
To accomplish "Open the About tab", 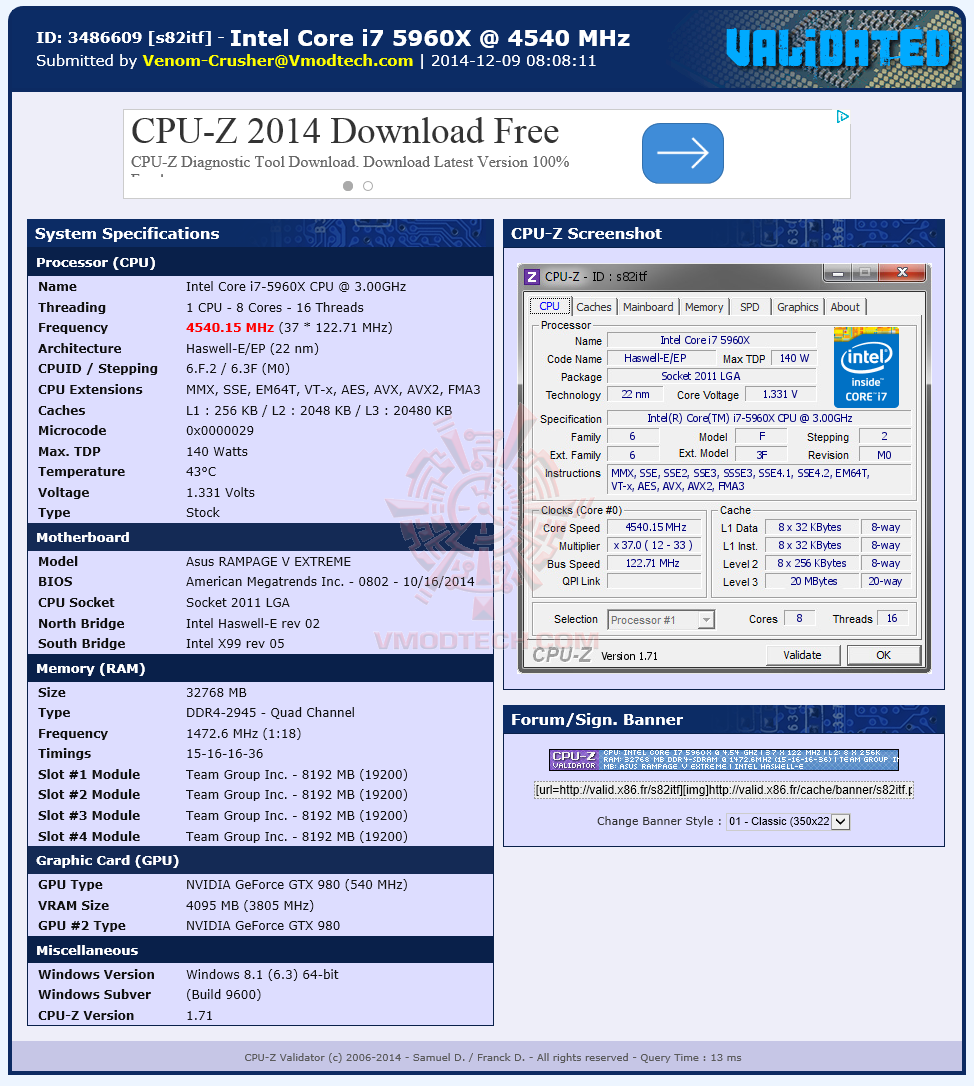I will 845,307.
